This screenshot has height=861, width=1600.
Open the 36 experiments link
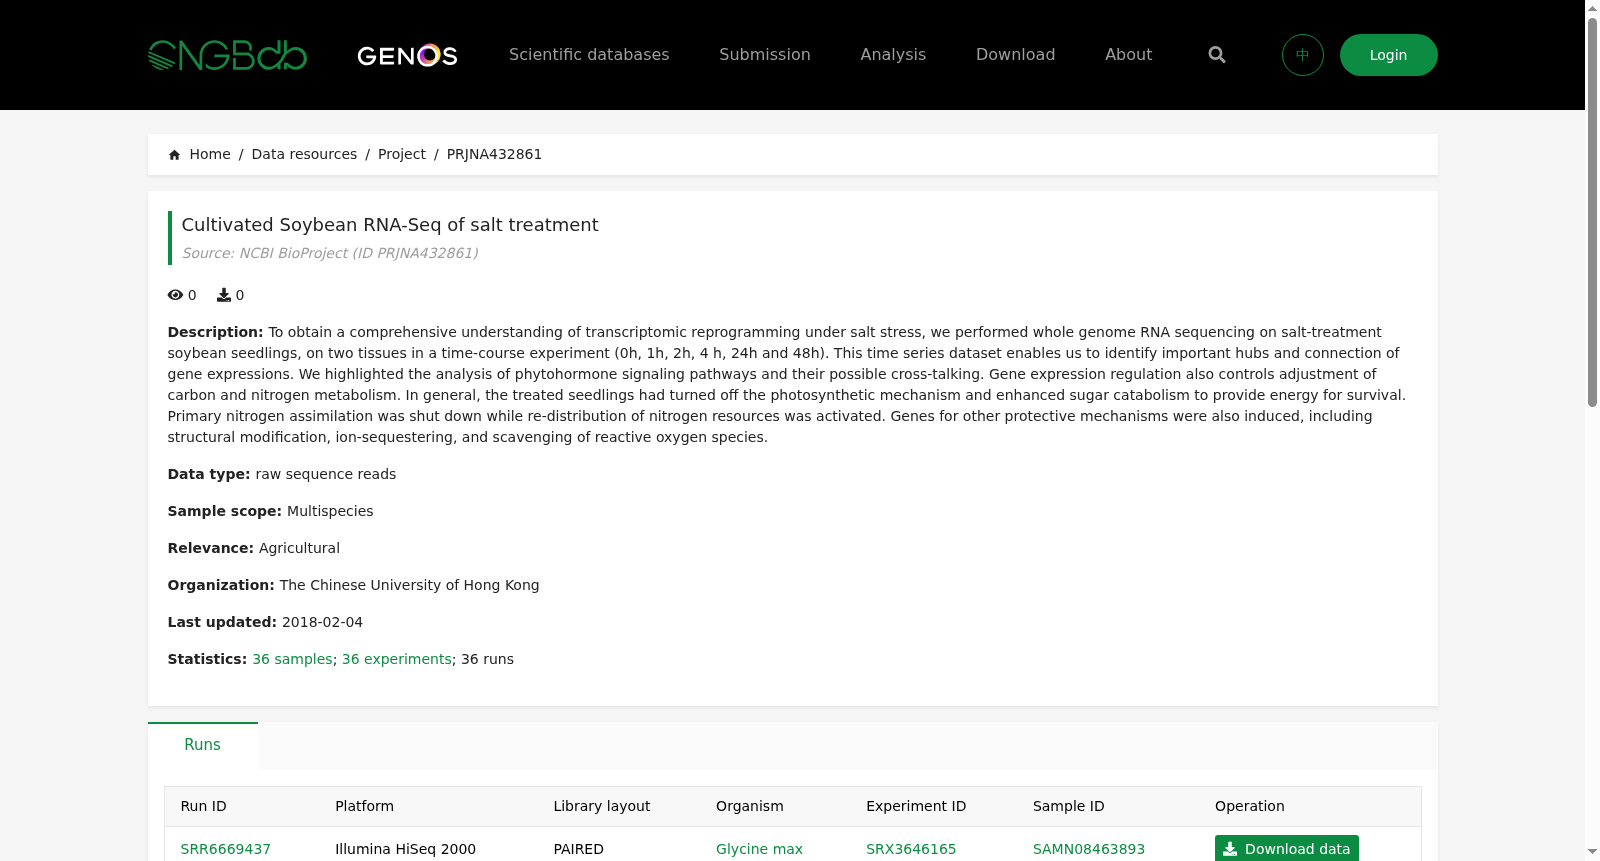pos(396,659)
